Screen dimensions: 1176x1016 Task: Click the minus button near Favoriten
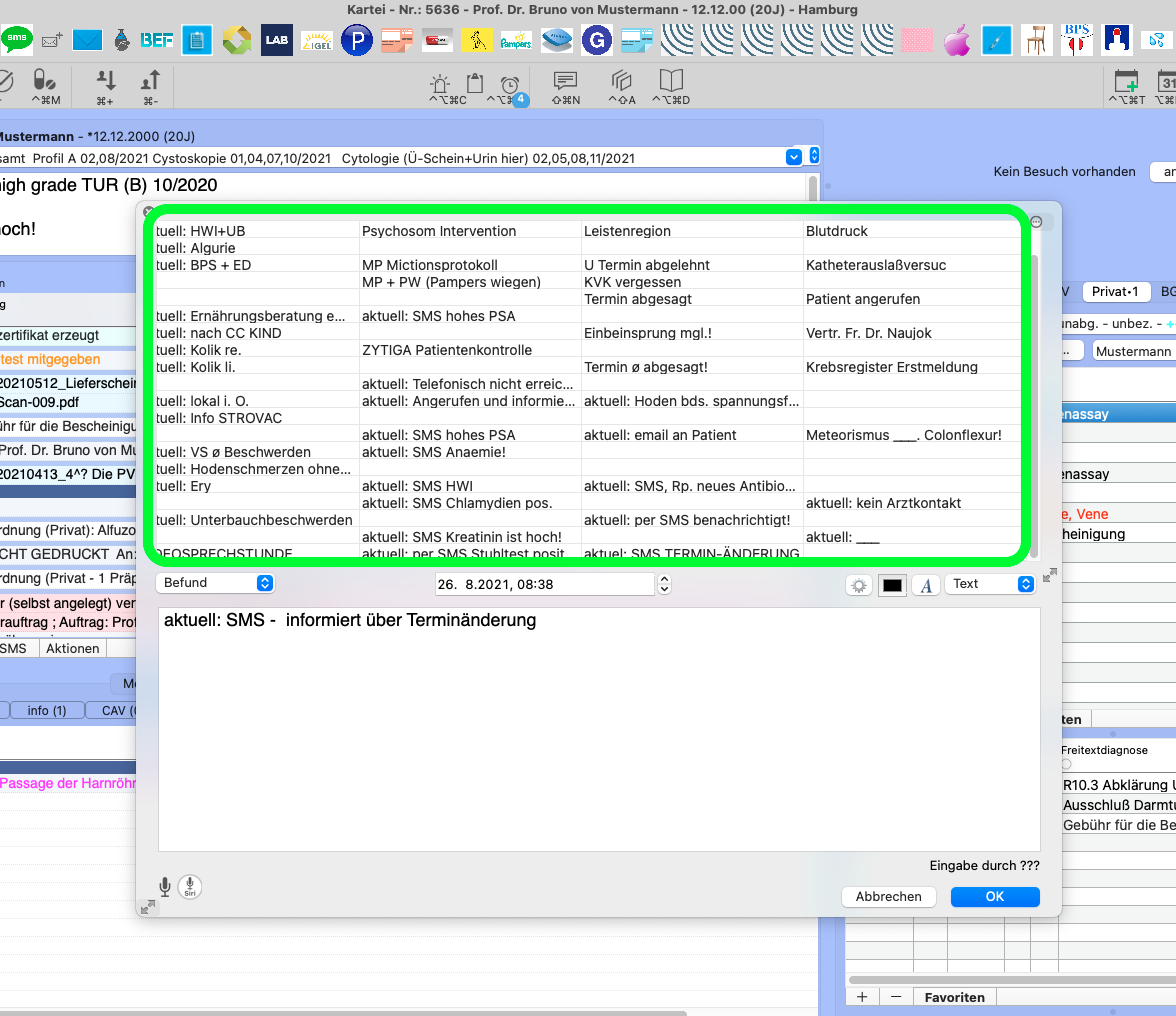[x=896, y=997]
